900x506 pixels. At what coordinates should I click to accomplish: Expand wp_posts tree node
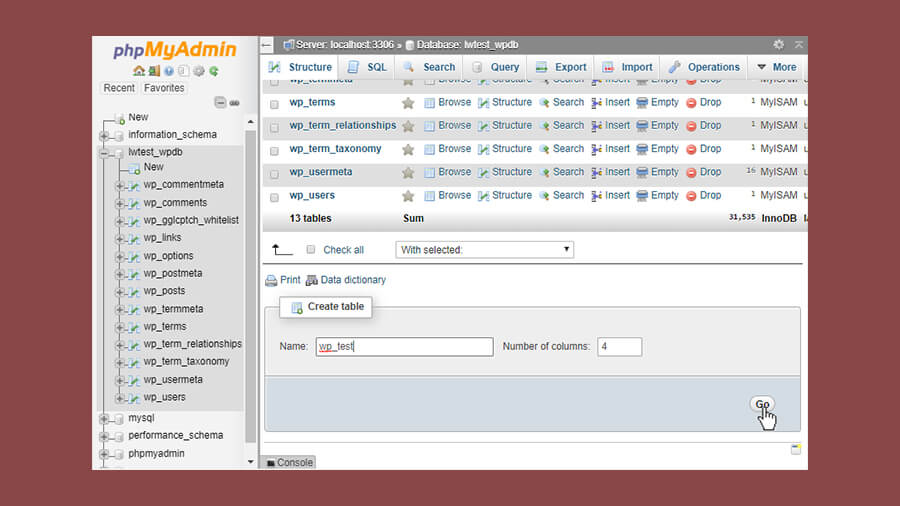pos(119,292)
